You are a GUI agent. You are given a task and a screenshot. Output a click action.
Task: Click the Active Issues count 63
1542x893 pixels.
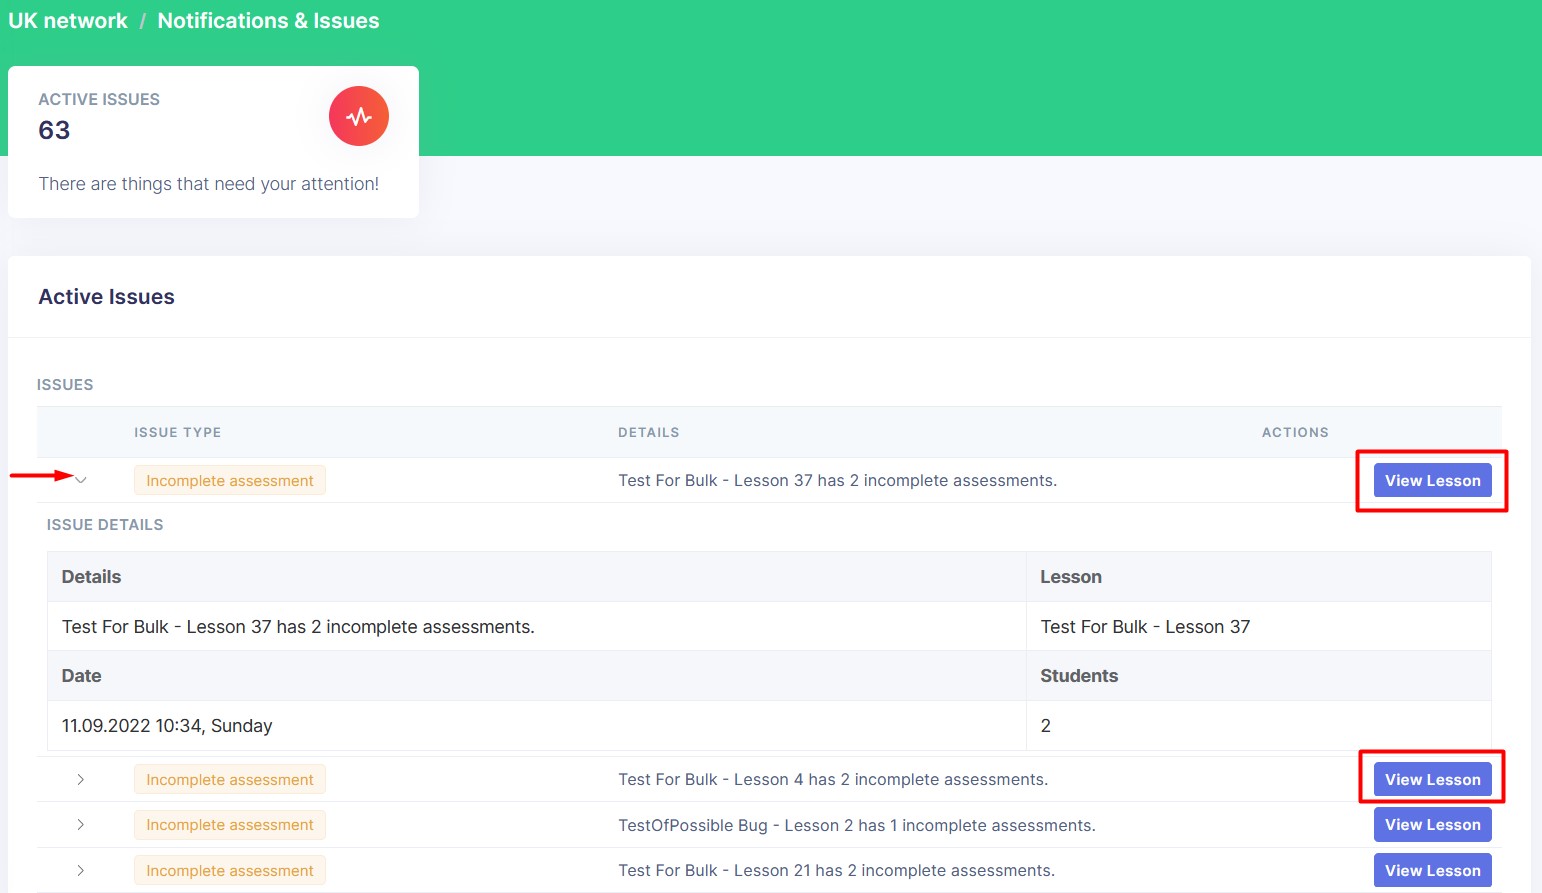(54, 131)
